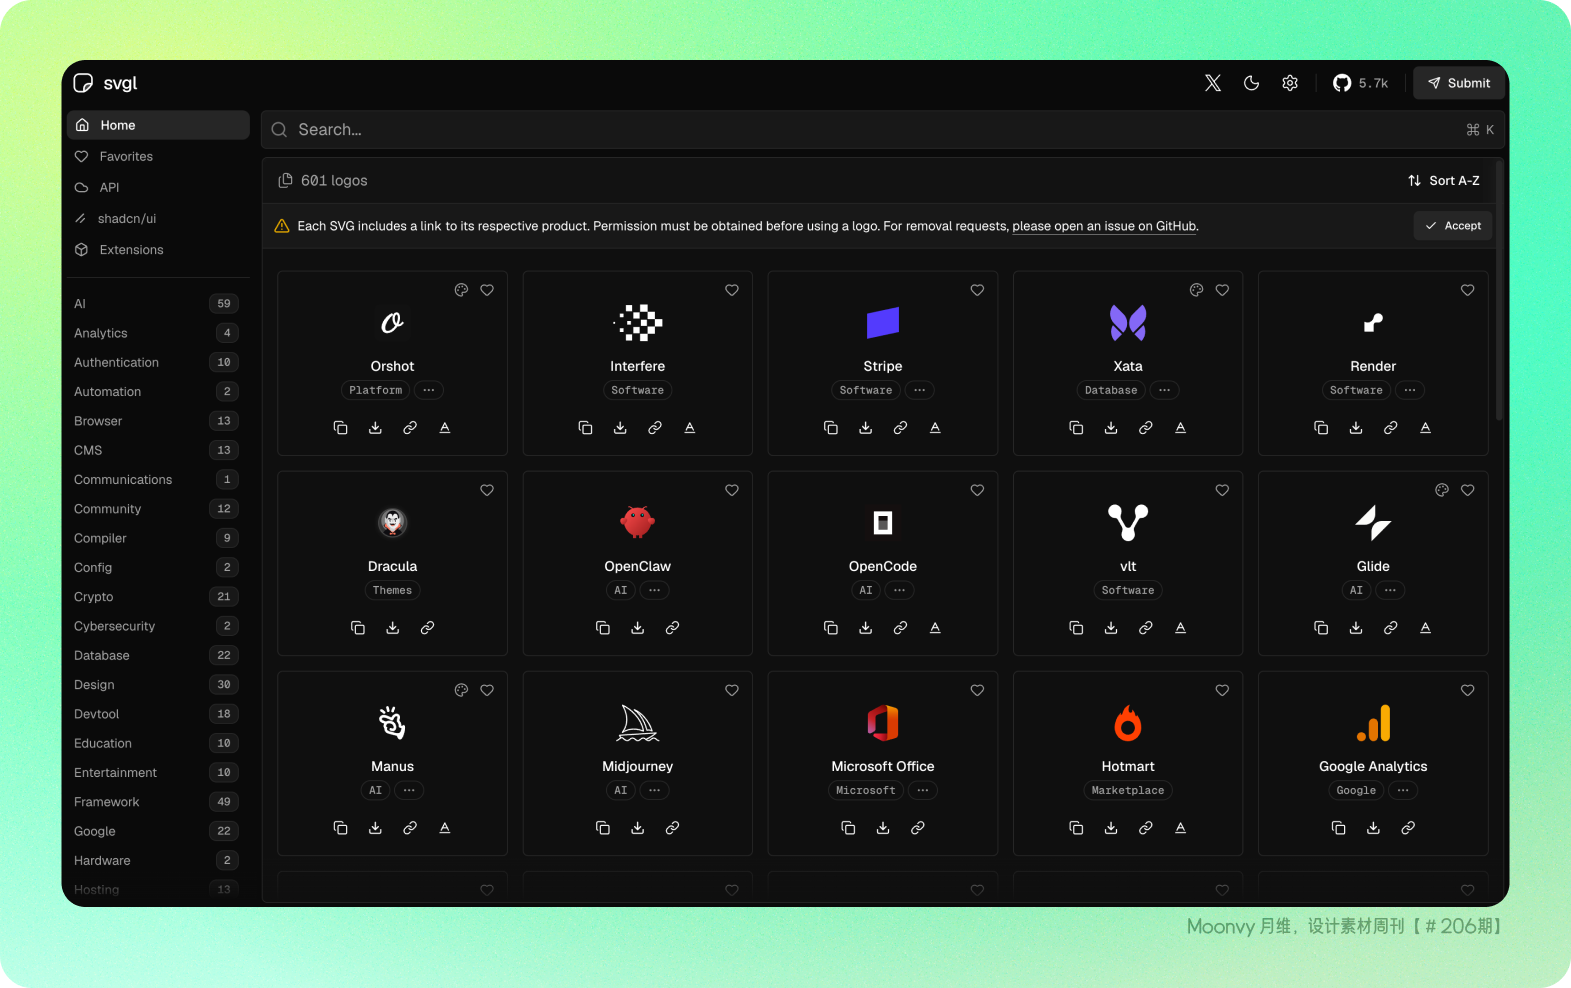This screenshot has height=988, width=1571.
Task: Open the Xata product link icon
Action: (1145, 428)
